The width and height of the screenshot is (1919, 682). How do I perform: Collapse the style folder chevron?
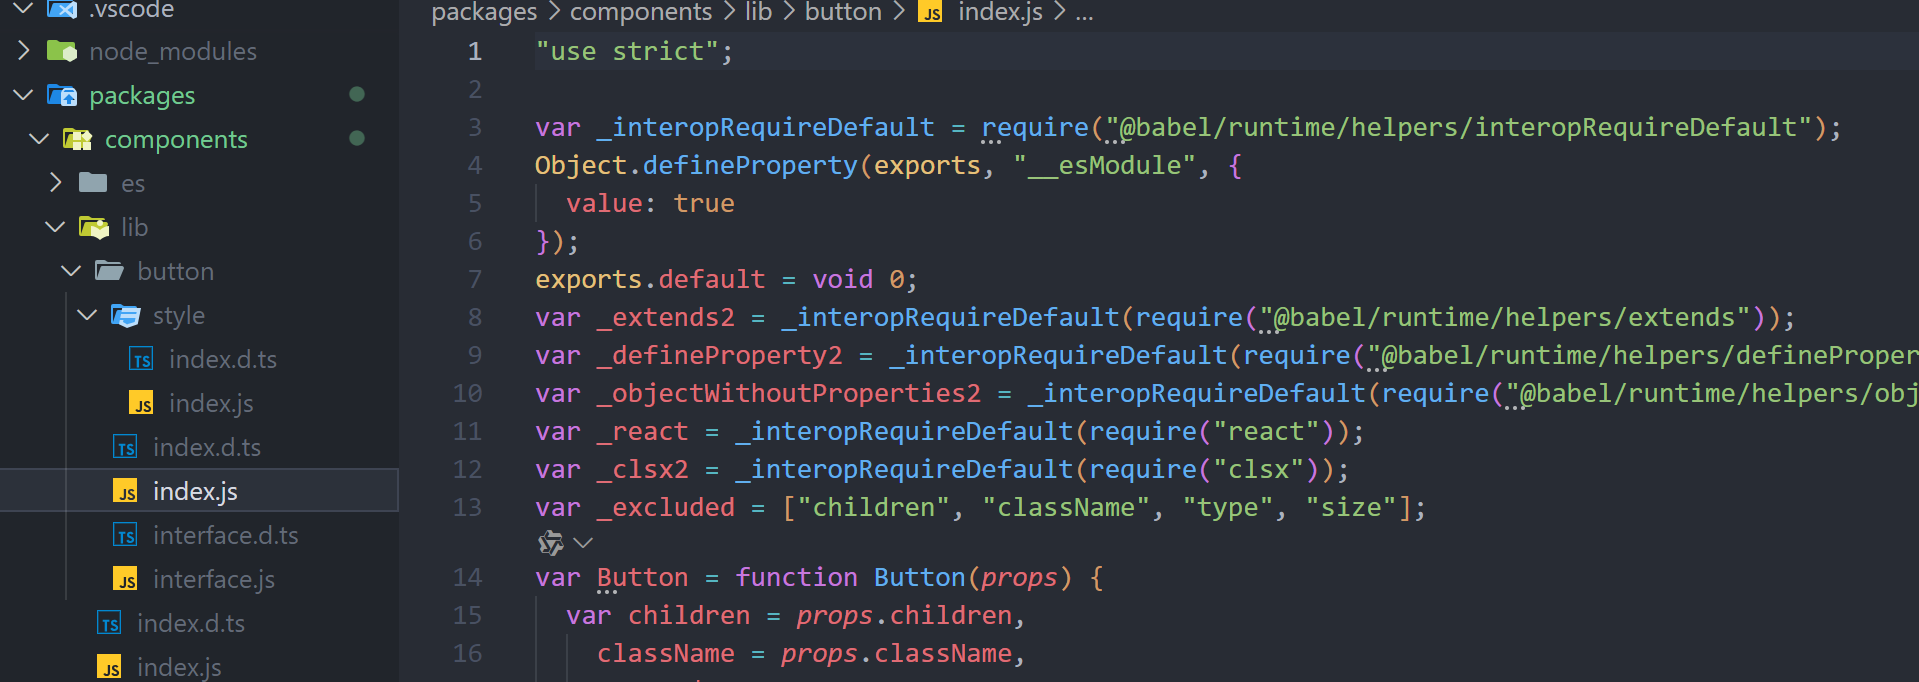(87, 315)
